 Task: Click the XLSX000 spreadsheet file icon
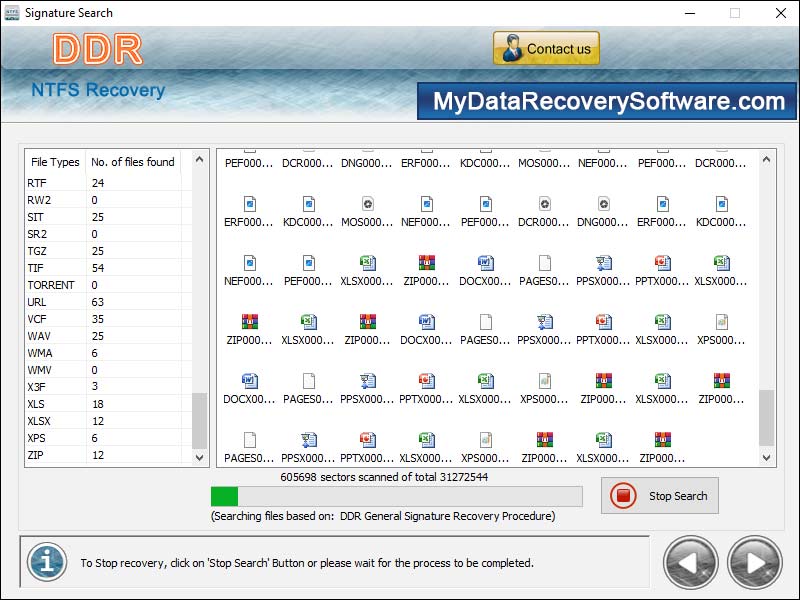[x=369, y=262]
